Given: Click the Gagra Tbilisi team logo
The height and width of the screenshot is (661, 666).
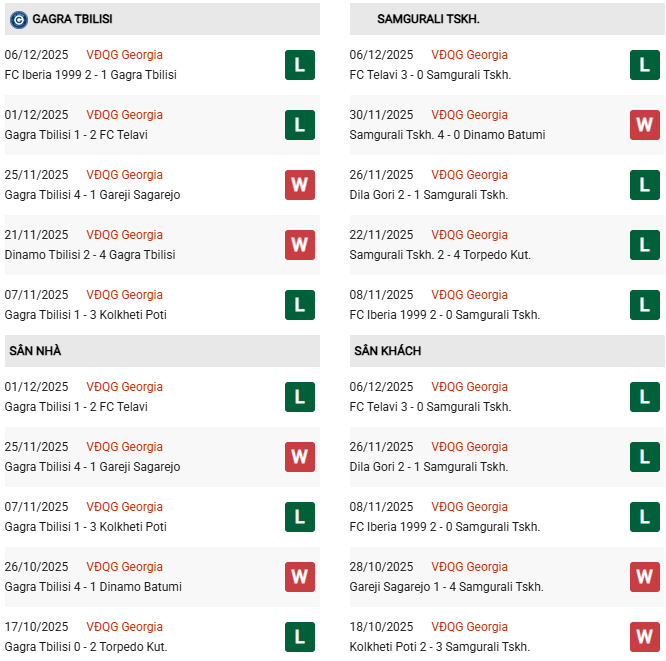Looking at the screenshot, I should 18,19.
